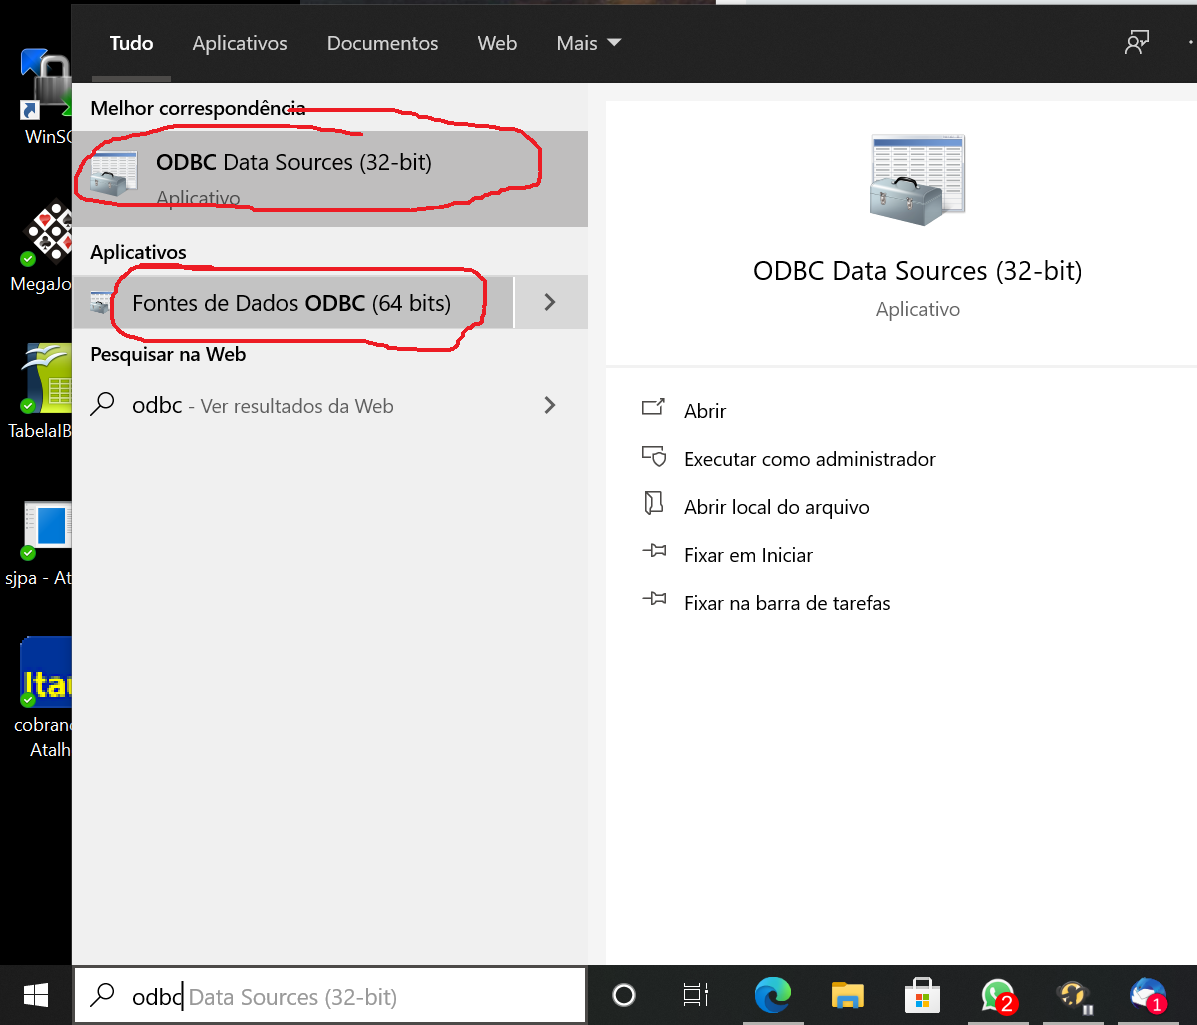Click the odbc search input field
The height and width of the screenshot is (1025, 1197).
click(x=330, y=996)
